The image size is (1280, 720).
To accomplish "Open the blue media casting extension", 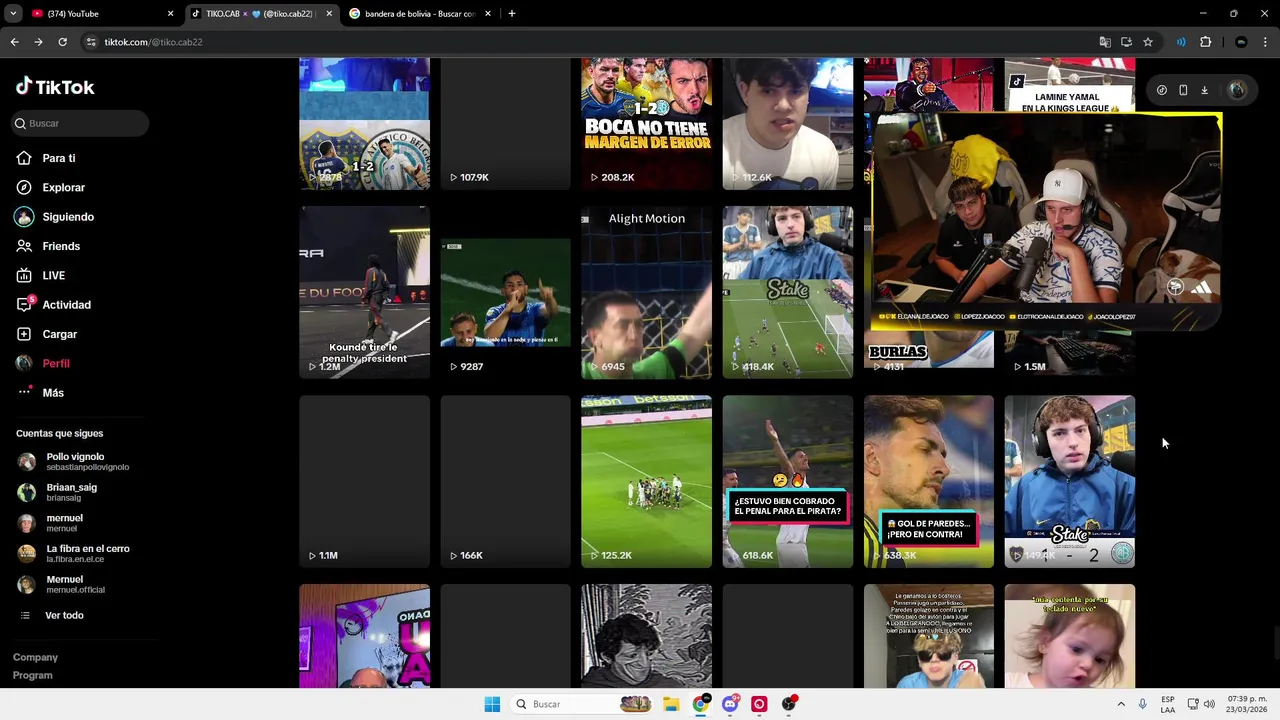I will [x=1181, y=42].
